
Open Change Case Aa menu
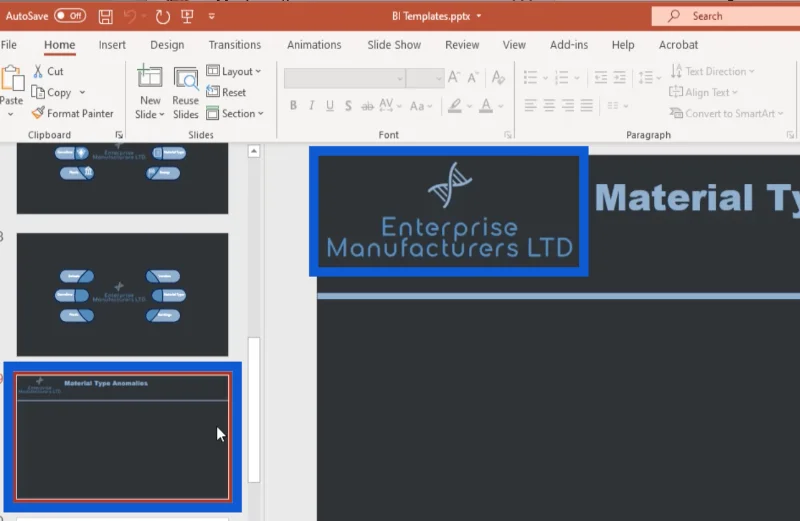coord(421,106)
